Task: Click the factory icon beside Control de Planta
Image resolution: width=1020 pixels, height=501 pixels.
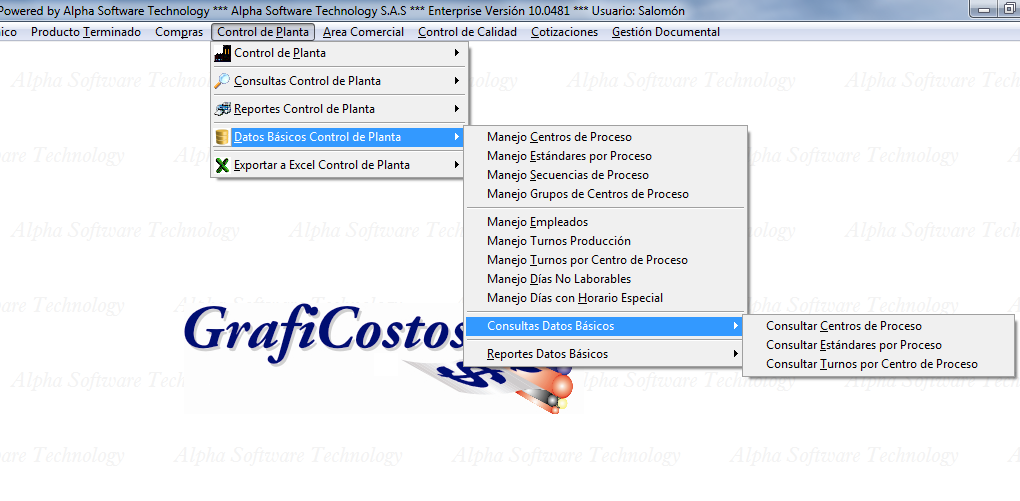Action: [x=222, y=53]
